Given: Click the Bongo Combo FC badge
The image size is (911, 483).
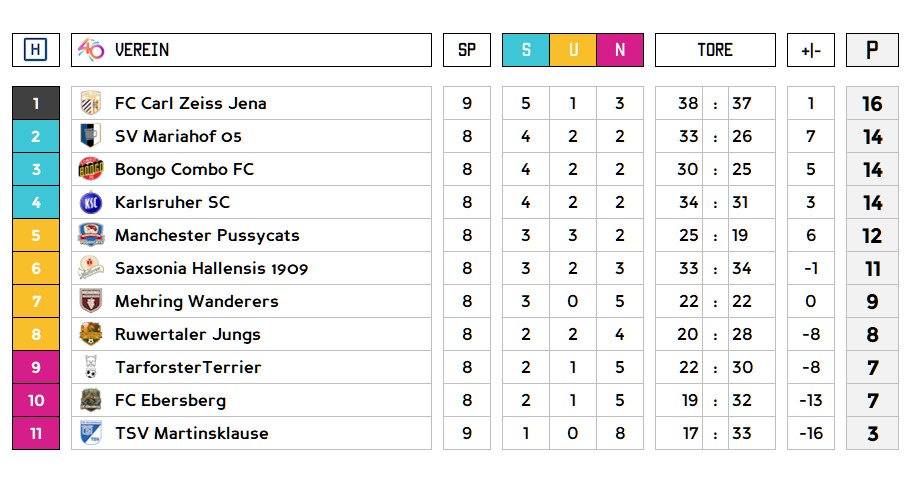Looking at the screenshot, I should [91, 169].
